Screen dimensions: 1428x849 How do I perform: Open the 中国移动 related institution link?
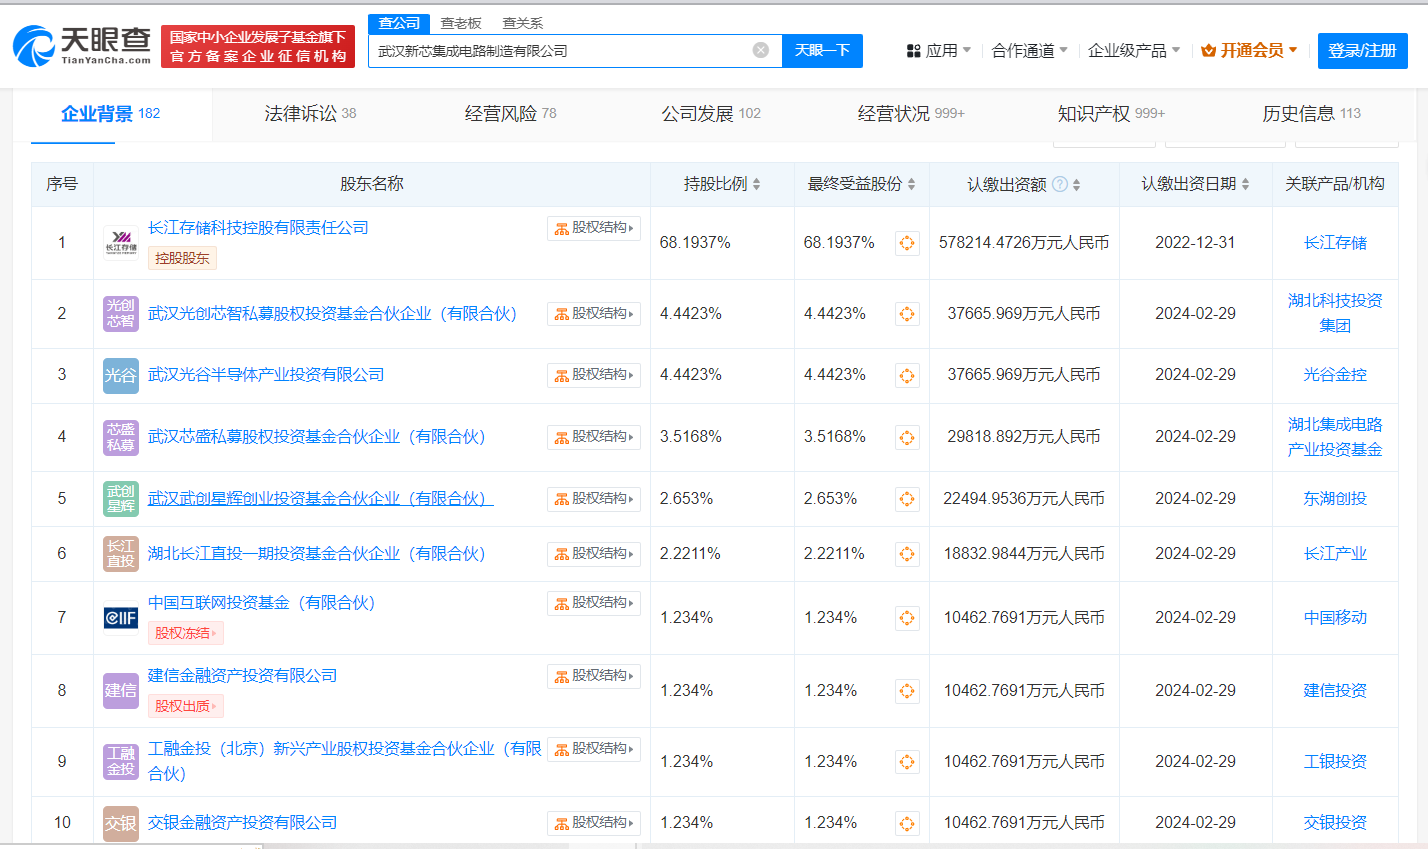pyautogui.click(x=1335, y=618)
